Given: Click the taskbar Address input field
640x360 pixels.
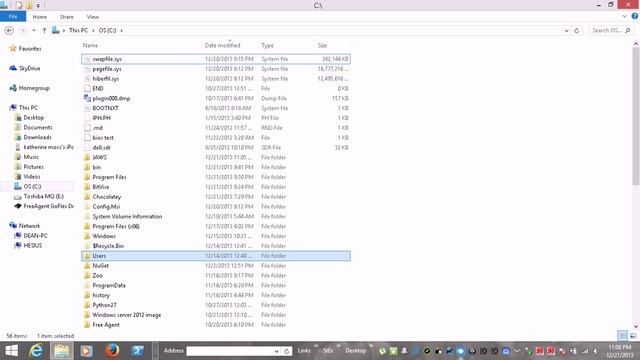Looking at the screenshot, I should [229, 351].
